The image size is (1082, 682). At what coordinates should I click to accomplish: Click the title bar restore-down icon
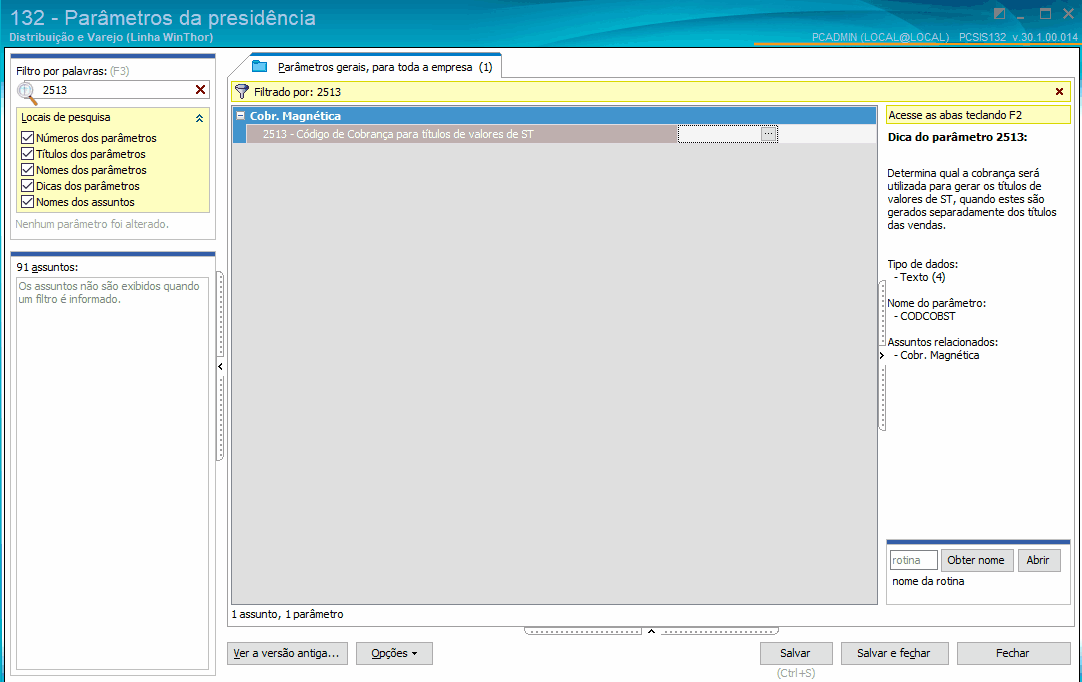click(x=999, y=14)
